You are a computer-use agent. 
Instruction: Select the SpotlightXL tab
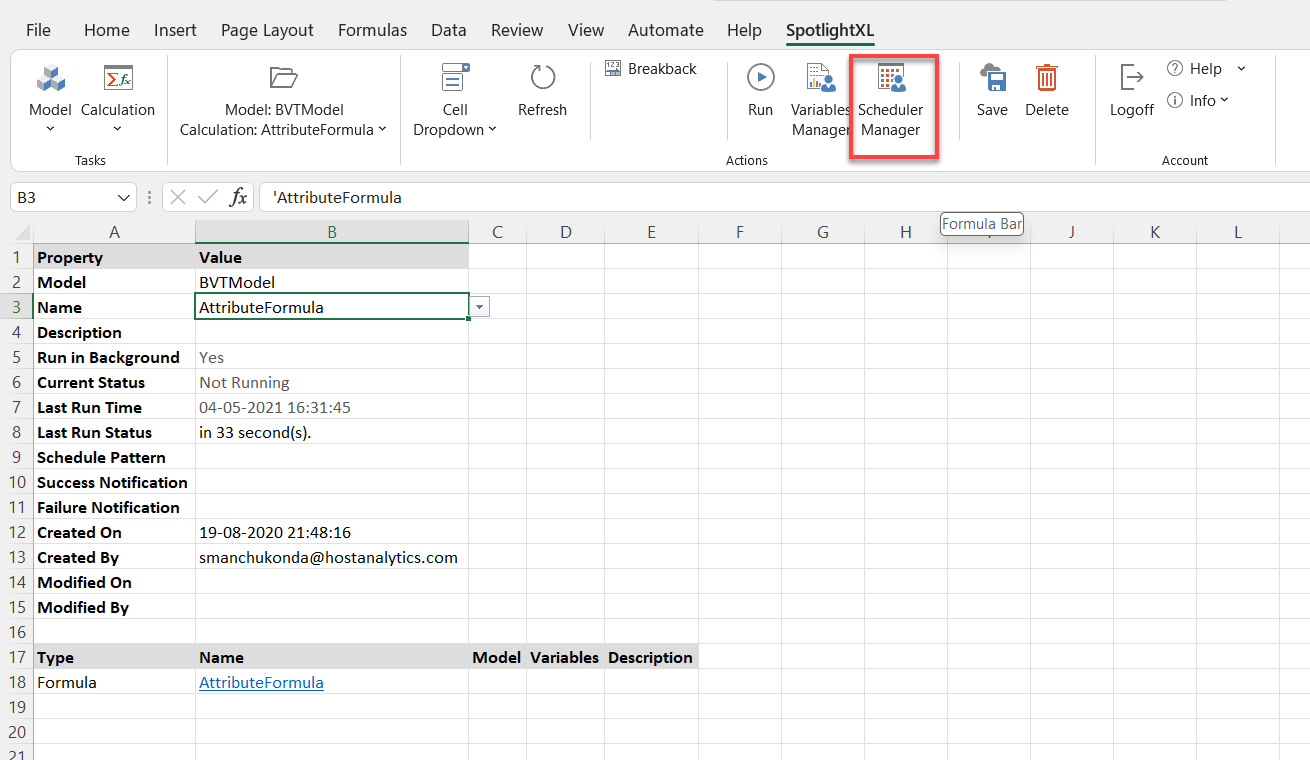830,30
